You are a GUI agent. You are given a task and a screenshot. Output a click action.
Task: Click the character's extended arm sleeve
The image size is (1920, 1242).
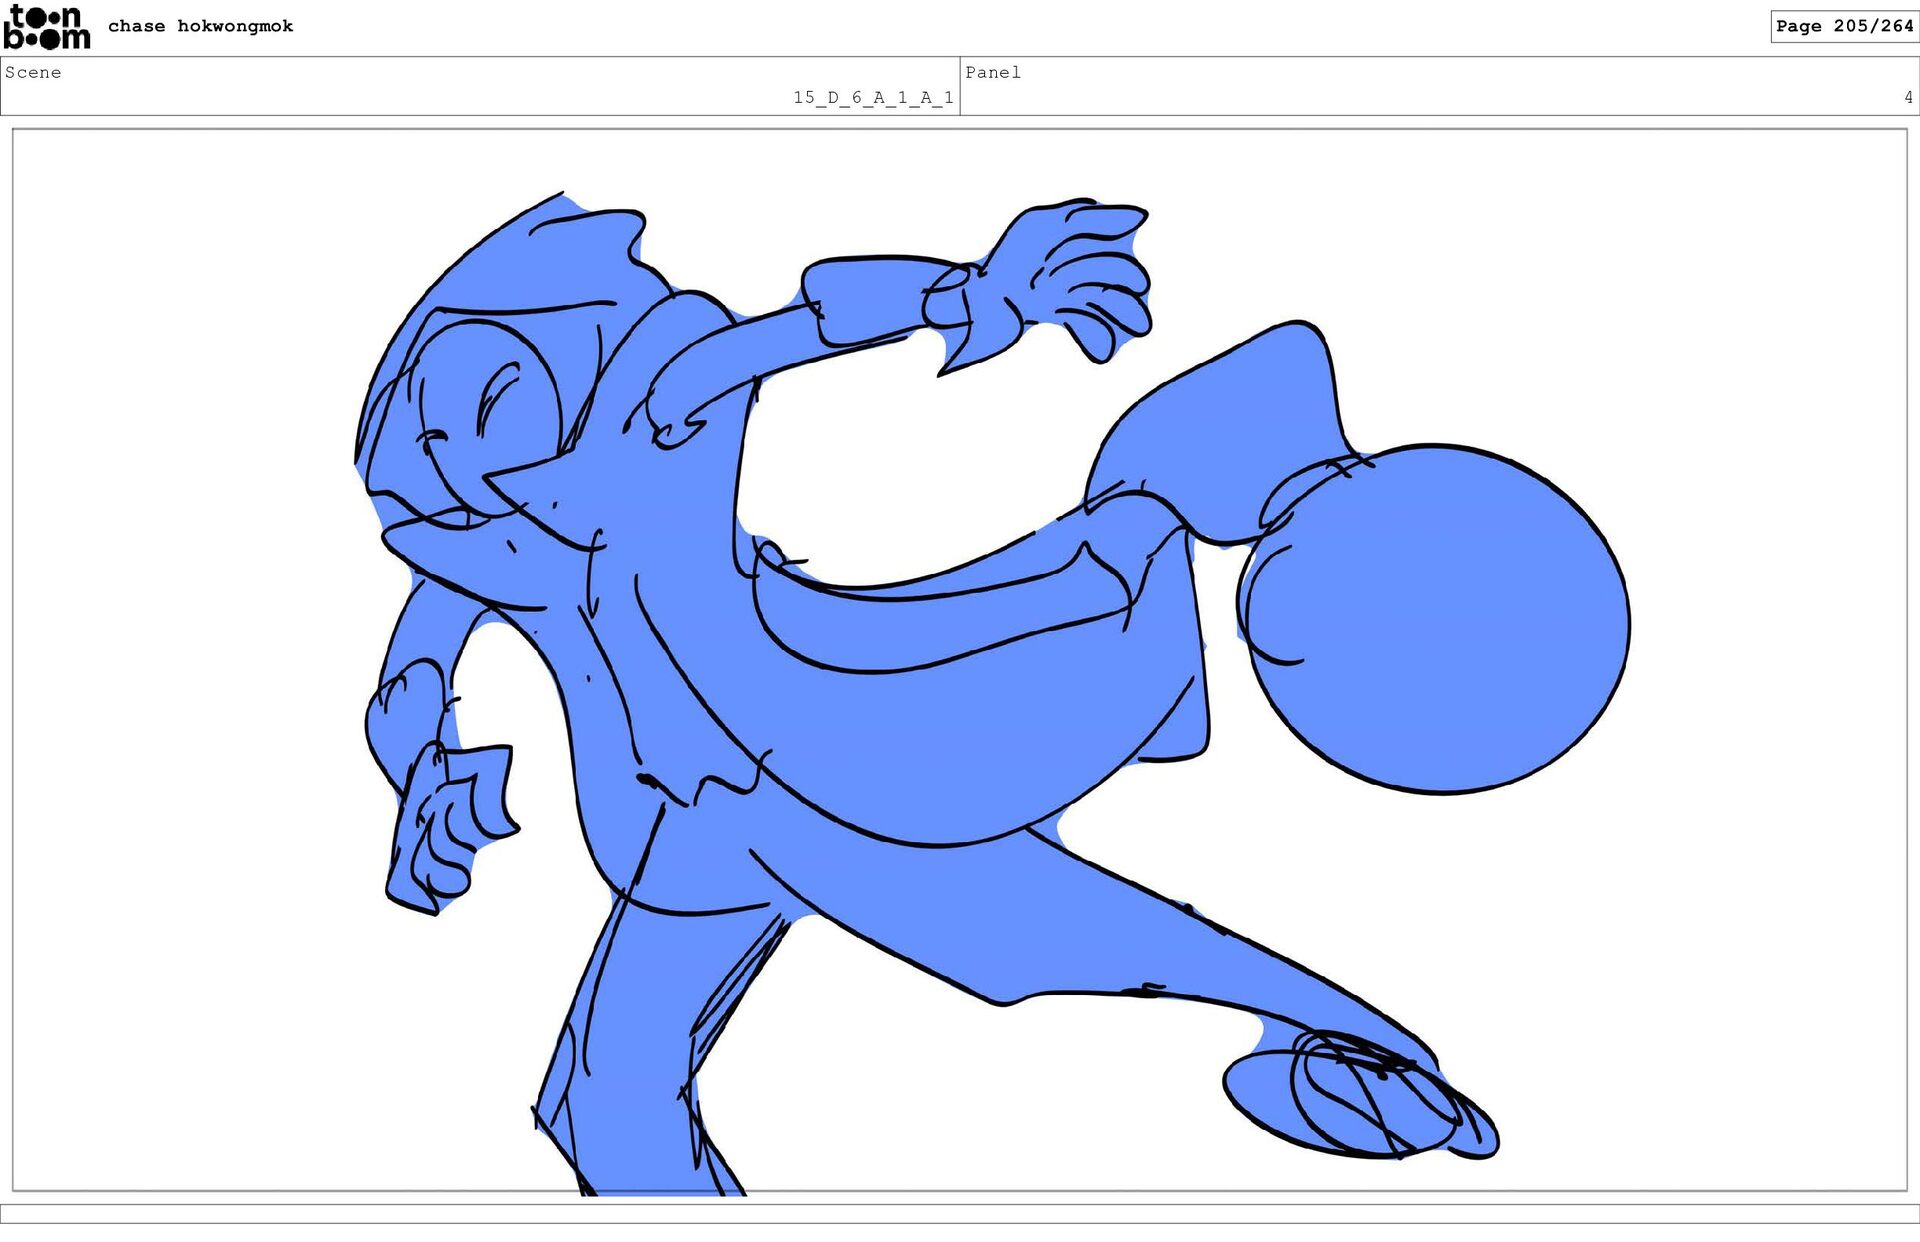[x=860, y=300]
